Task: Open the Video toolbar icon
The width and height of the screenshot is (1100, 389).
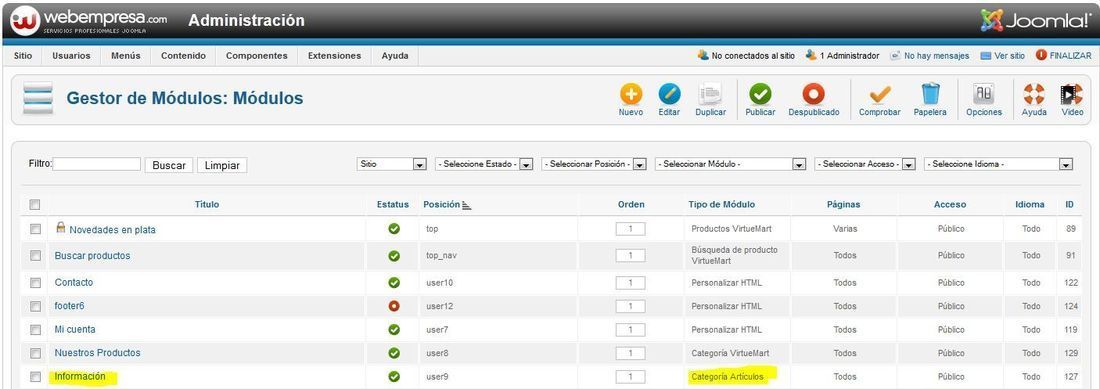Action: click(1072, 95)
